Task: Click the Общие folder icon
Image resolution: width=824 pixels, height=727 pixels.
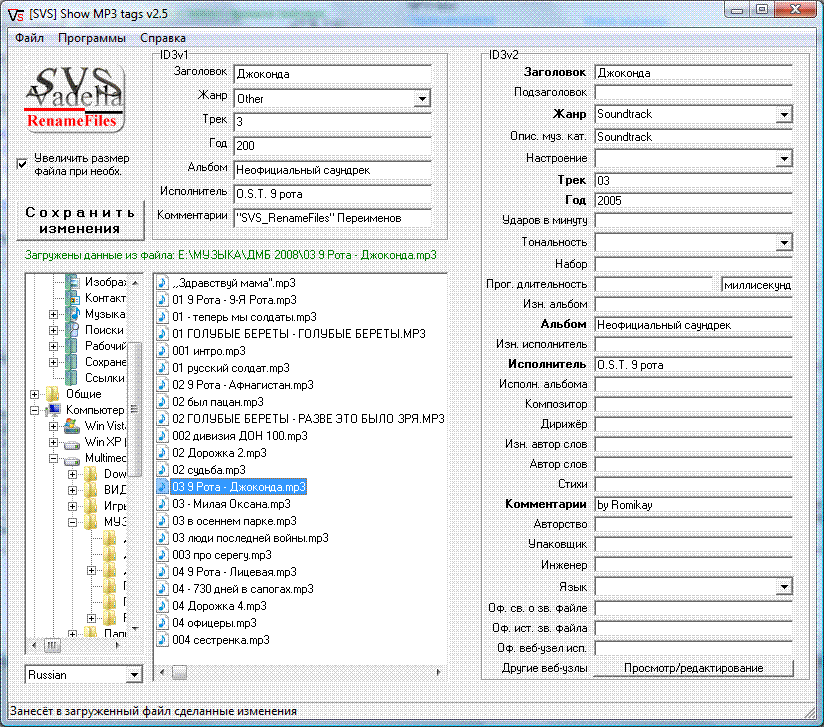Action: click(x=53, y=394)
